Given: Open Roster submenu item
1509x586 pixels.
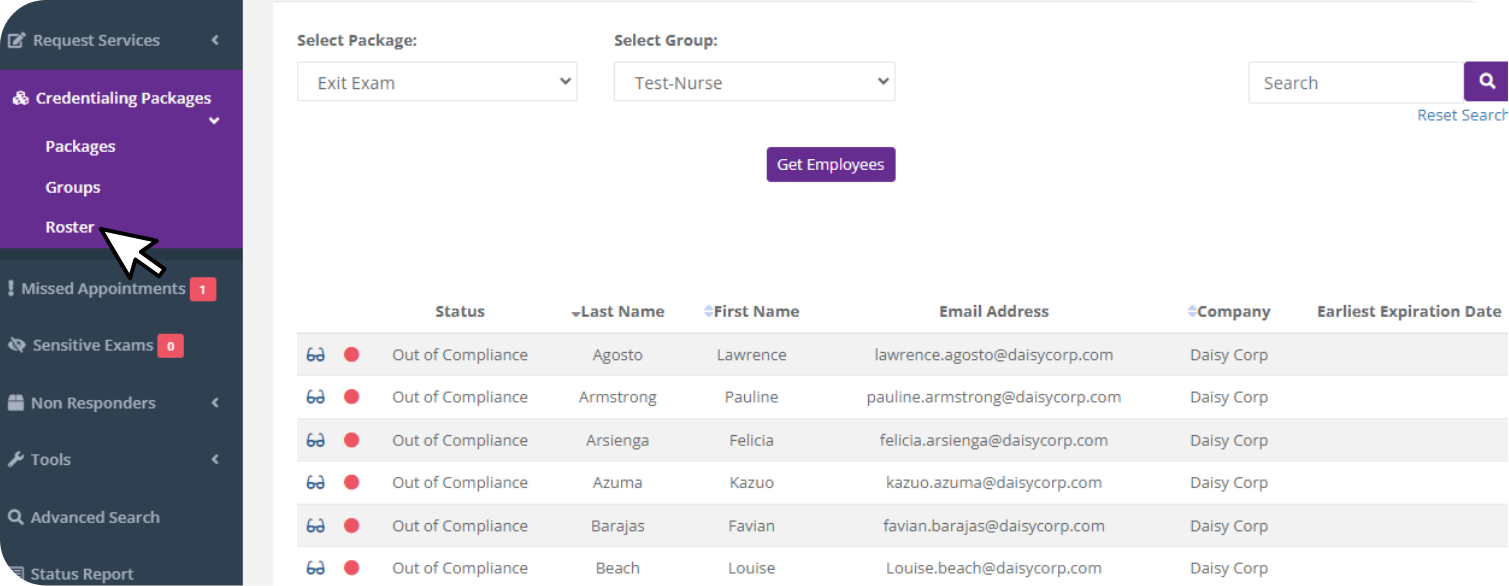Looking at the screenshot, I should [x=70, y=227].
